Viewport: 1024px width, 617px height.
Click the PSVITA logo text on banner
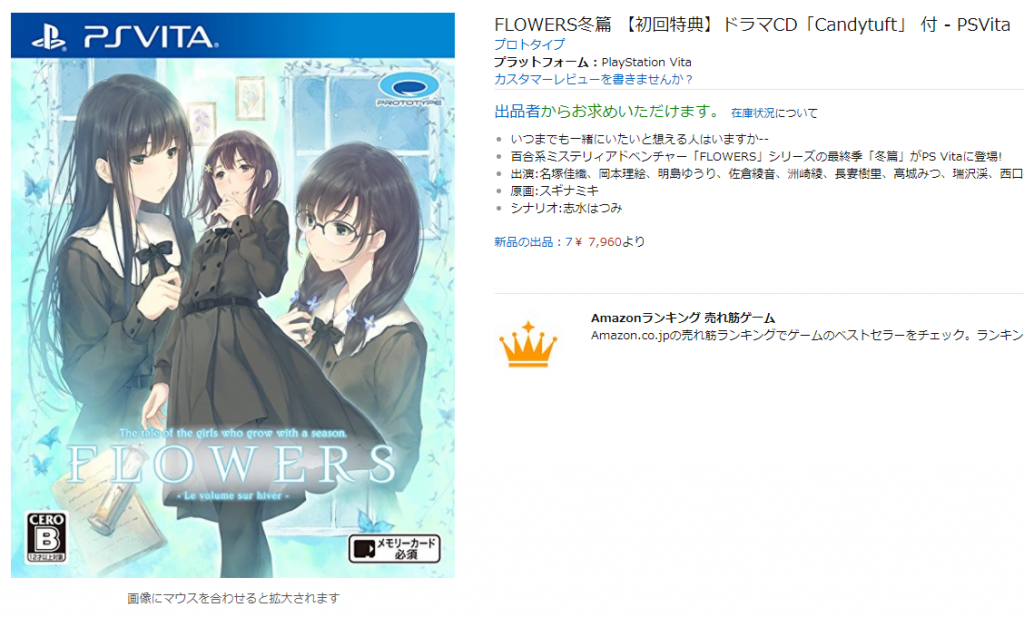click(150, 37)
